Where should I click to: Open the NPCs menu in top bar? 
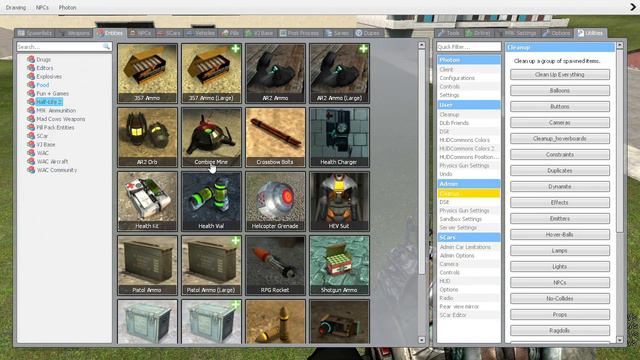click(42, 7)
